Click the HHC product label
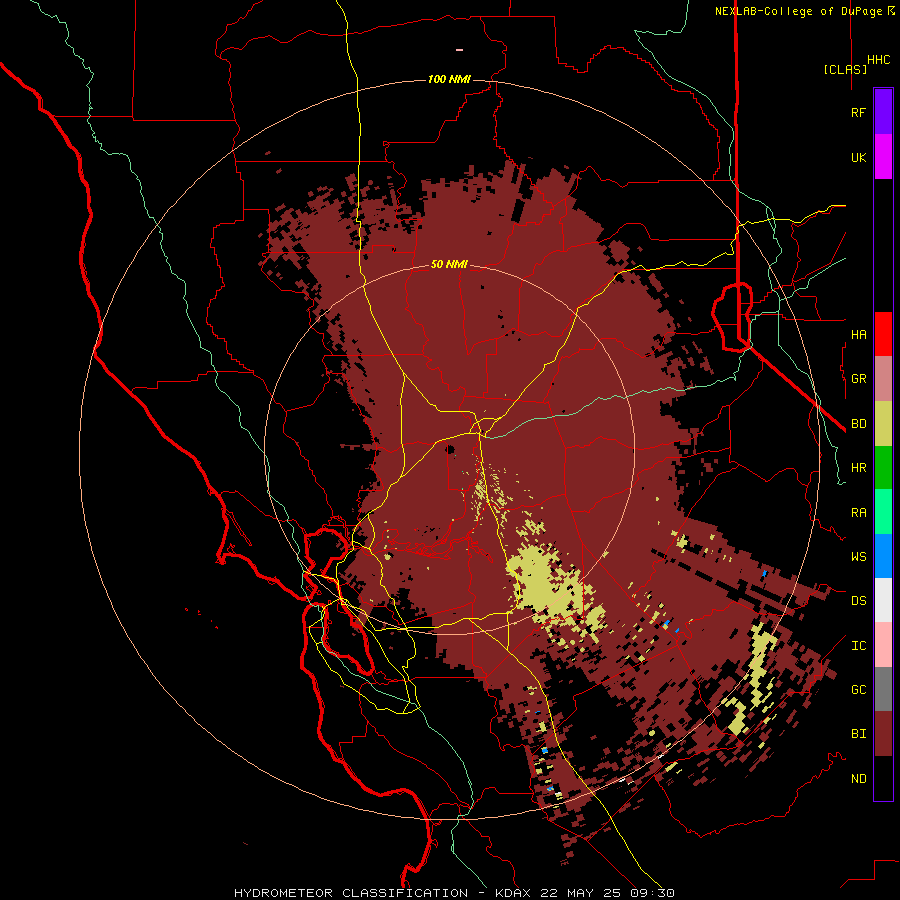Image resolution: width=900 pixels, height=900 pixels. point(878,60)
